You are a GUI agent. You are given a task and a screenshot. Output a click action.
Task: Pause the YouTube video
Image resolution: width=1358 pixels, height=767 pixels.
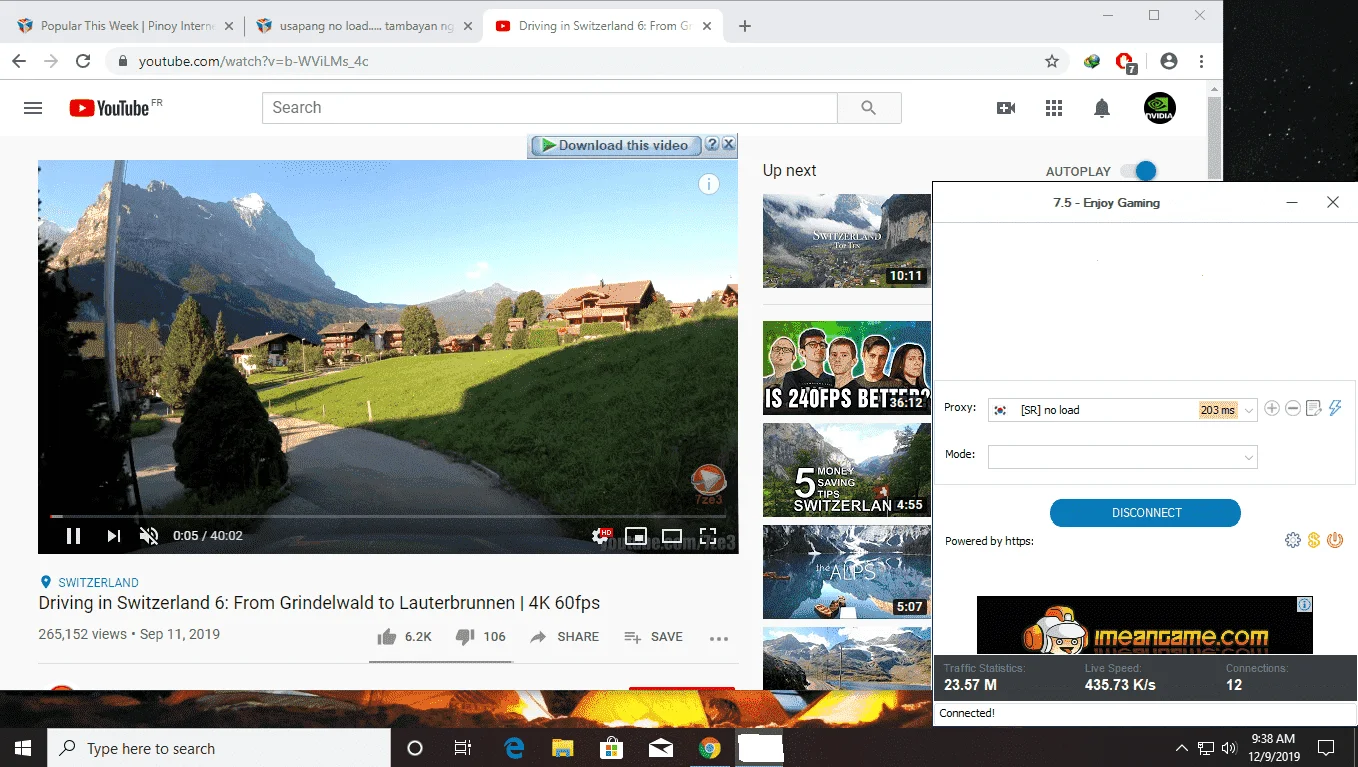coord(73,536)
